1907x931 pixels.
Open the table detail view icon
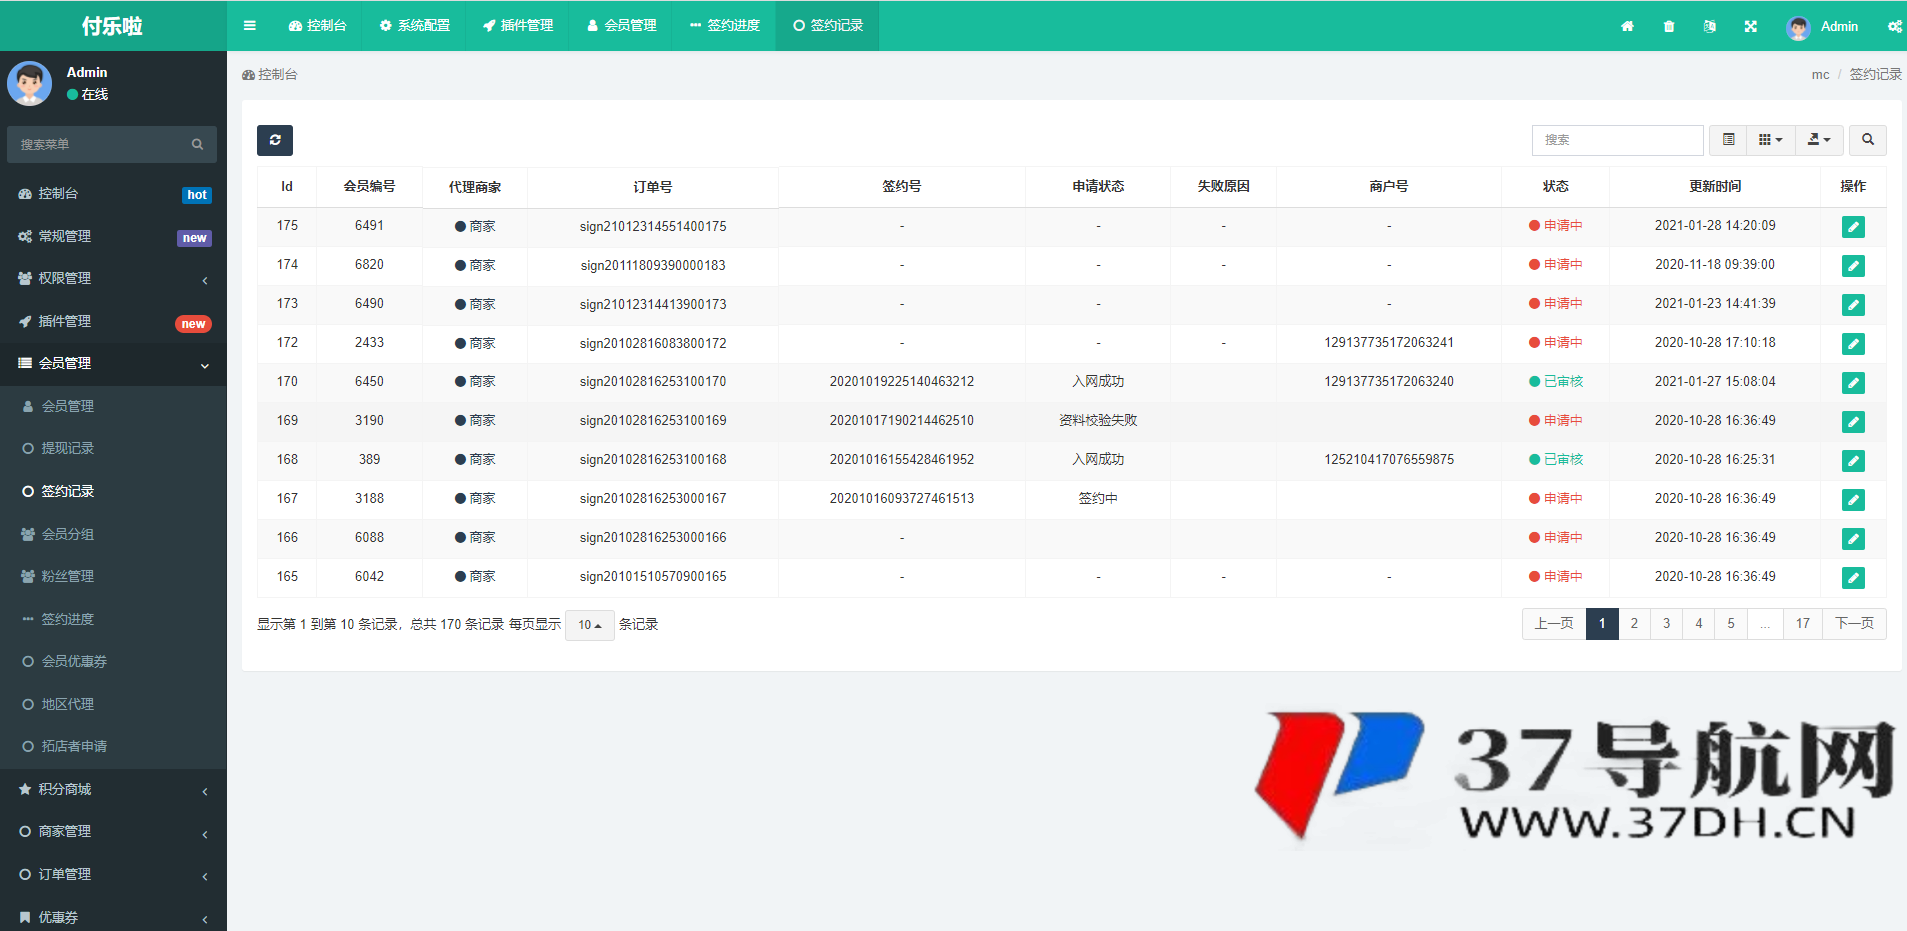[1728, 140]
